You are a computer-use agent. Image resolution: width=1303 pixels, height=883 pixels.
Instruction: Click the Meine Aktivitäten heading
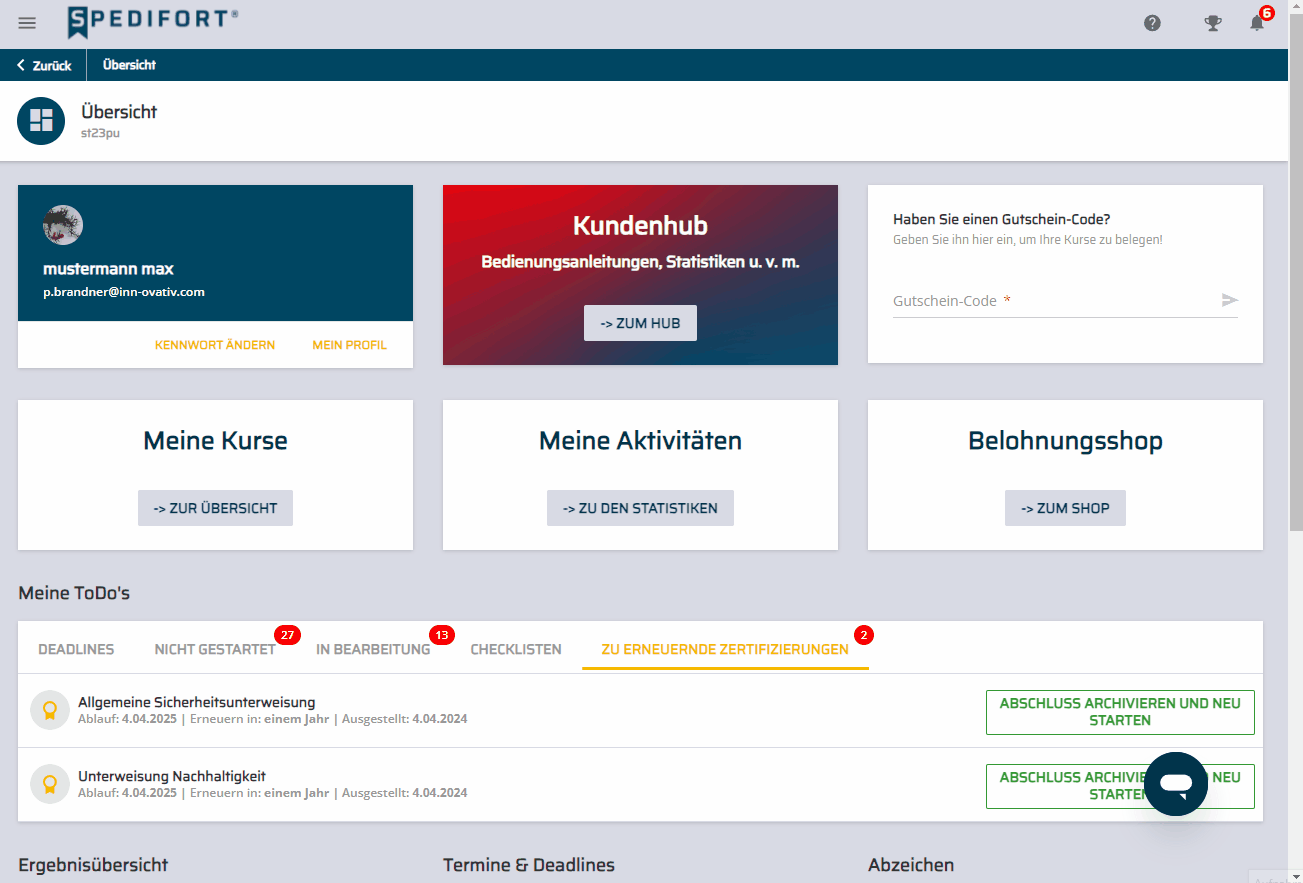coord(640,440)
